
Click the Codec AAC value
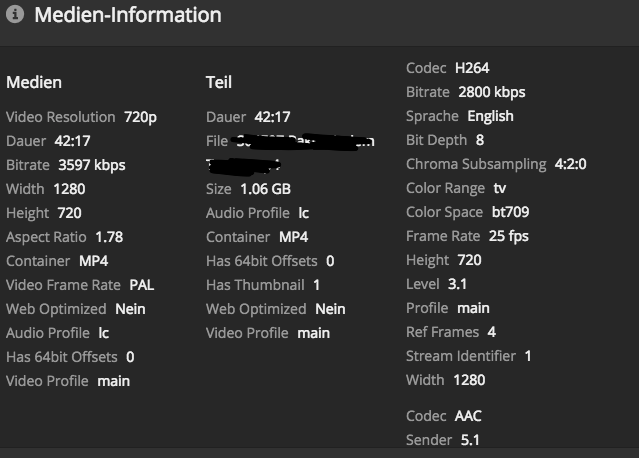point(469,416)
